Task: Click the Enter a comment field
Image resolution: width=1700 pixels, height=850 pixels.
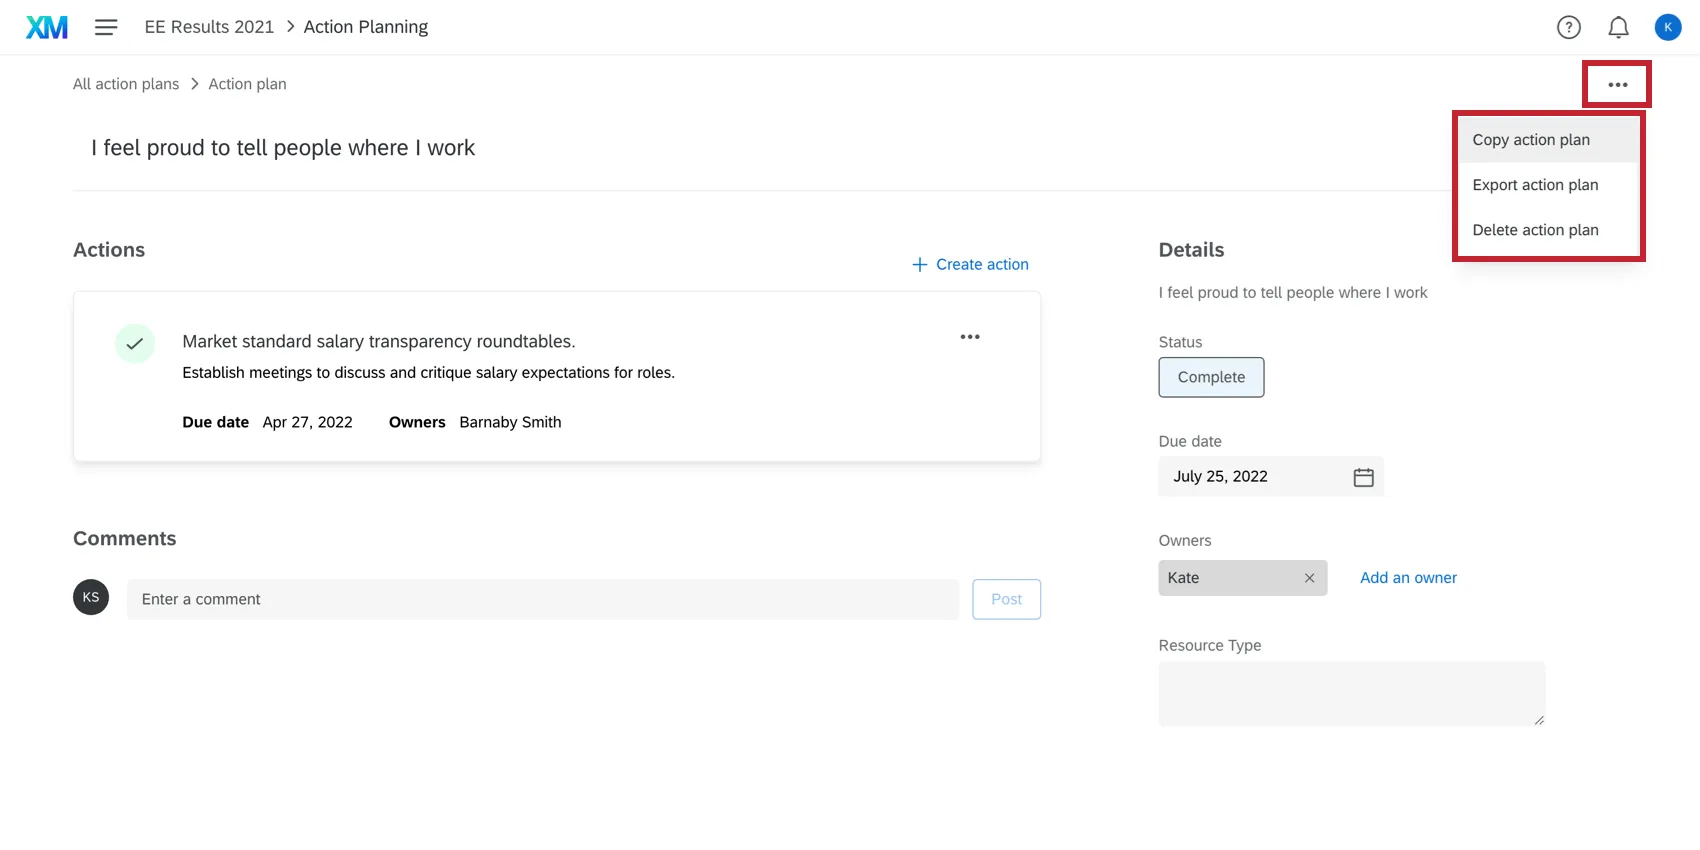Action: pos(542,599)
